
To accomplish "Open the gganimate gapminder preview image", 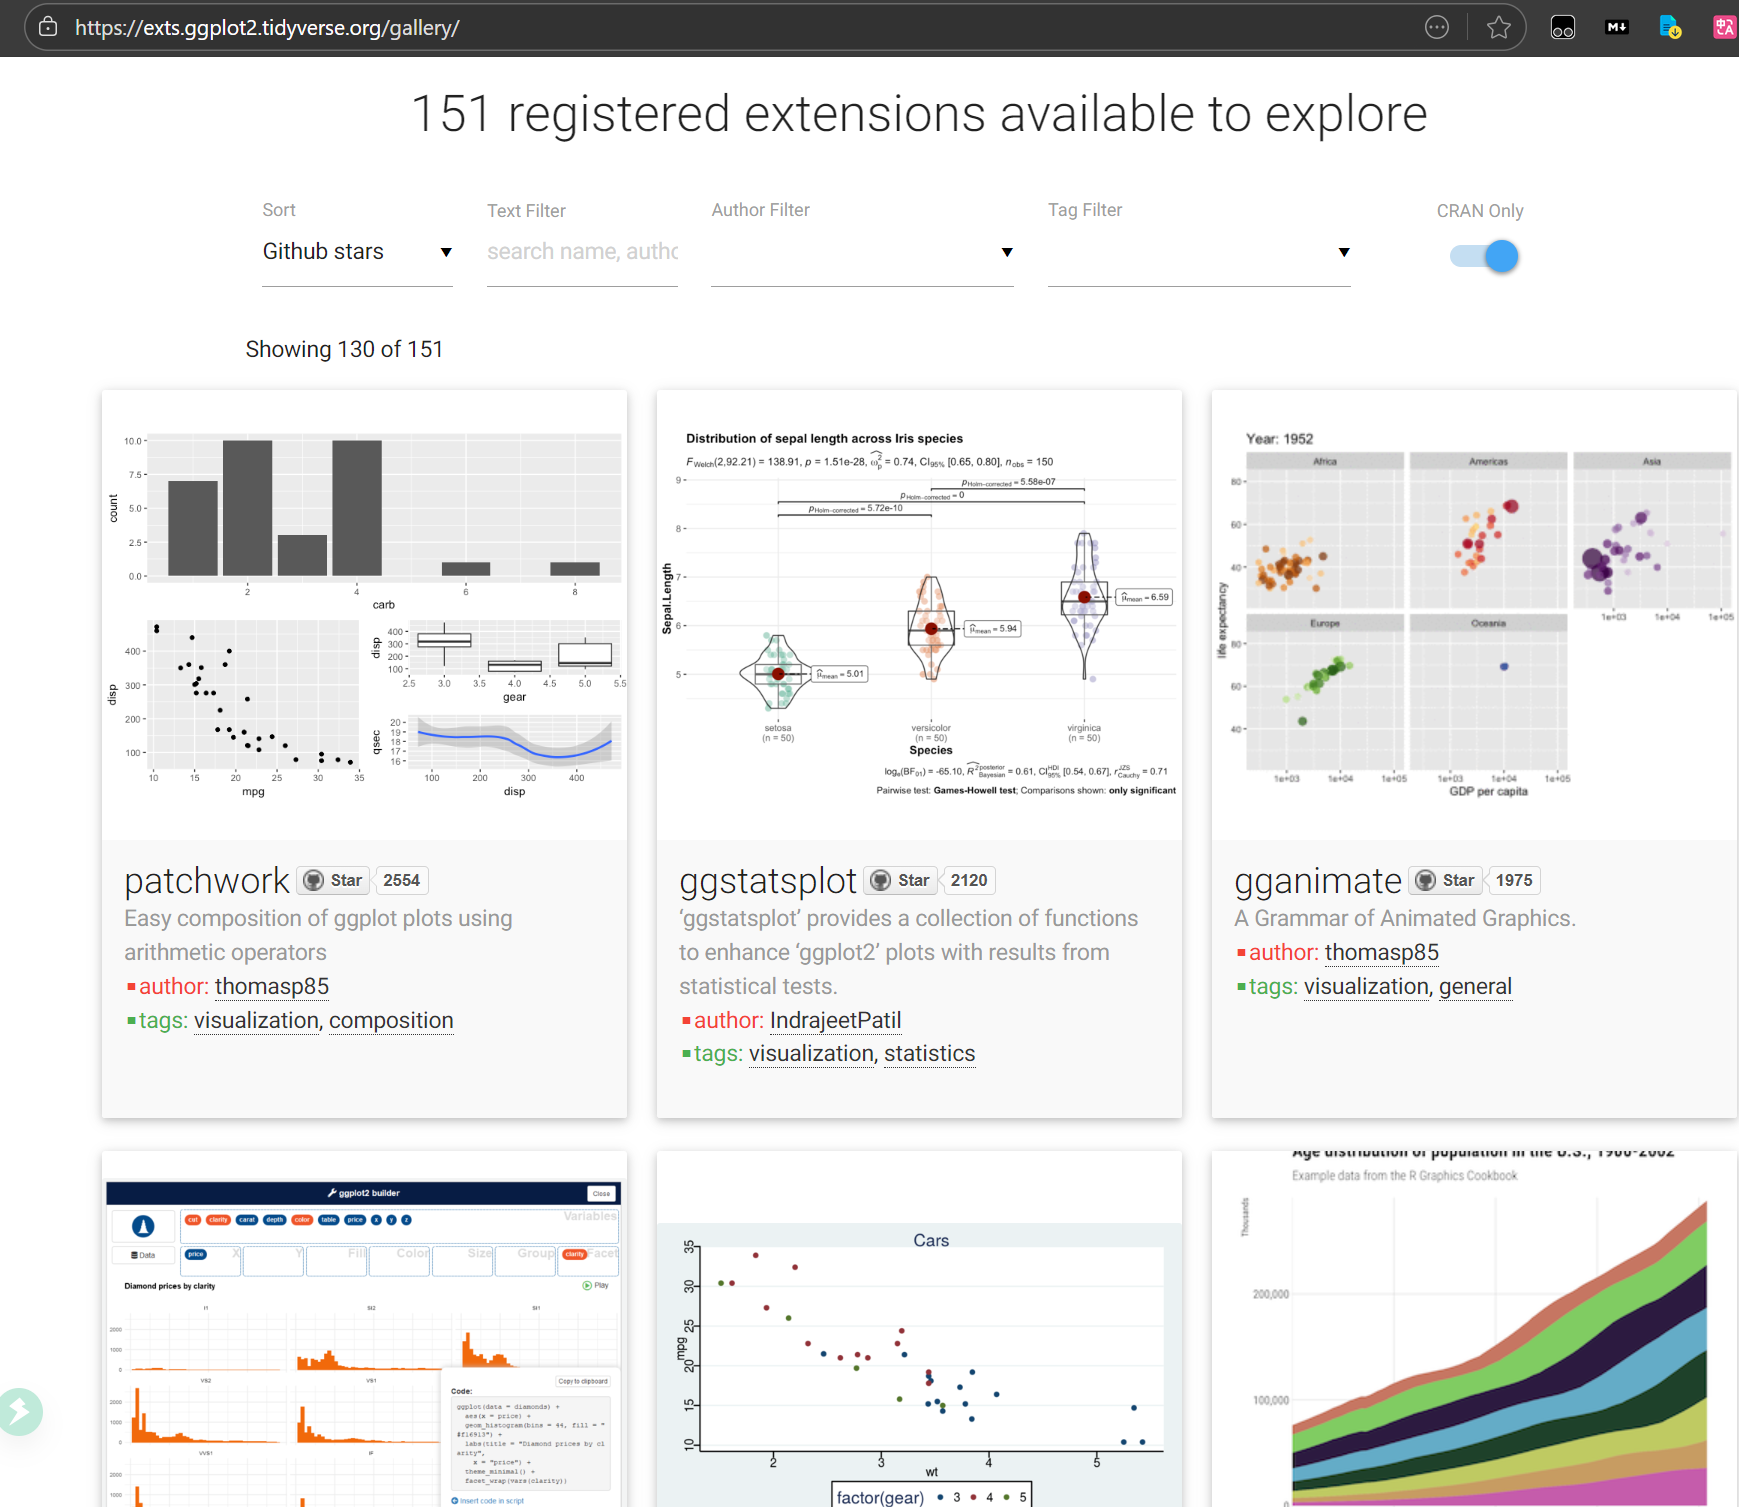I will click(x=1474, y=615).
